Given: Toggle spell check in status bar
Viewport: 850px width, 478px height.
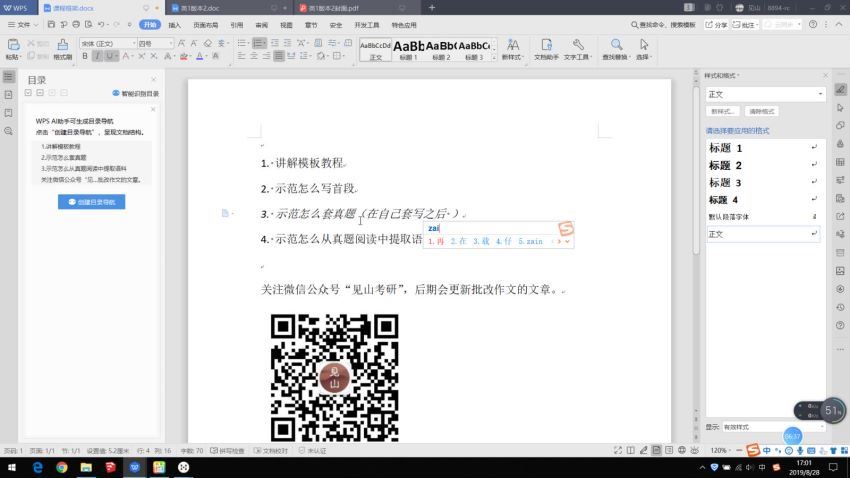Looking at the screenshot, I should click(x=227, y=451).
